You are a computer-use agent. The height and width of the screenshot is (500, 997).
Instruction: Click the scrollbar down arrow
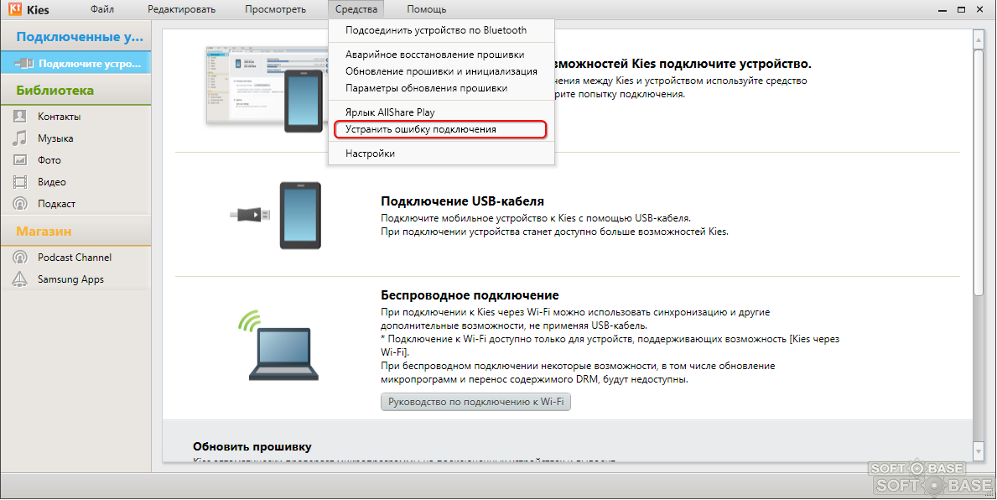(x=979, y=450)
